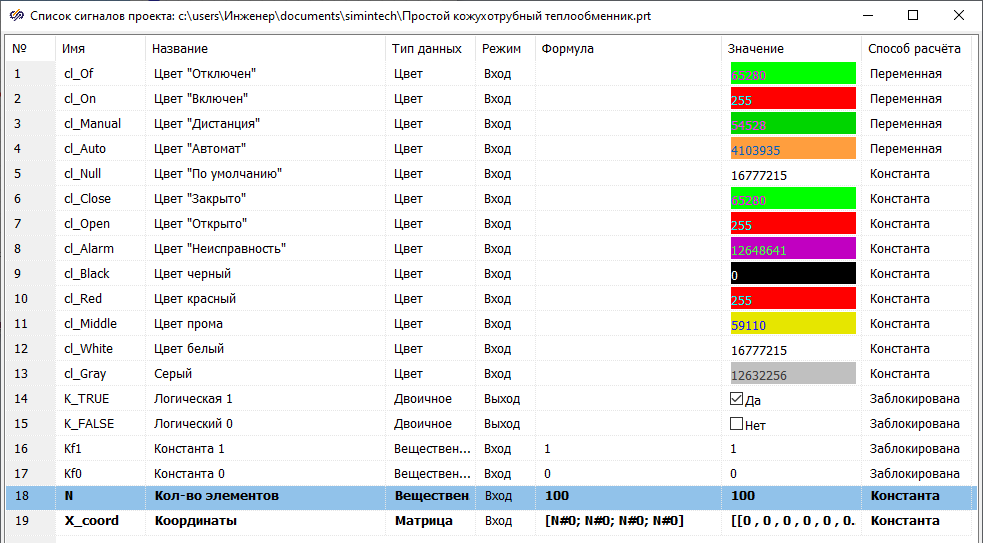Image resolution: width=983 pixels, height=543 pixels.
Task: Select the black color swatch of cl_Black
Action: (793, 274)
